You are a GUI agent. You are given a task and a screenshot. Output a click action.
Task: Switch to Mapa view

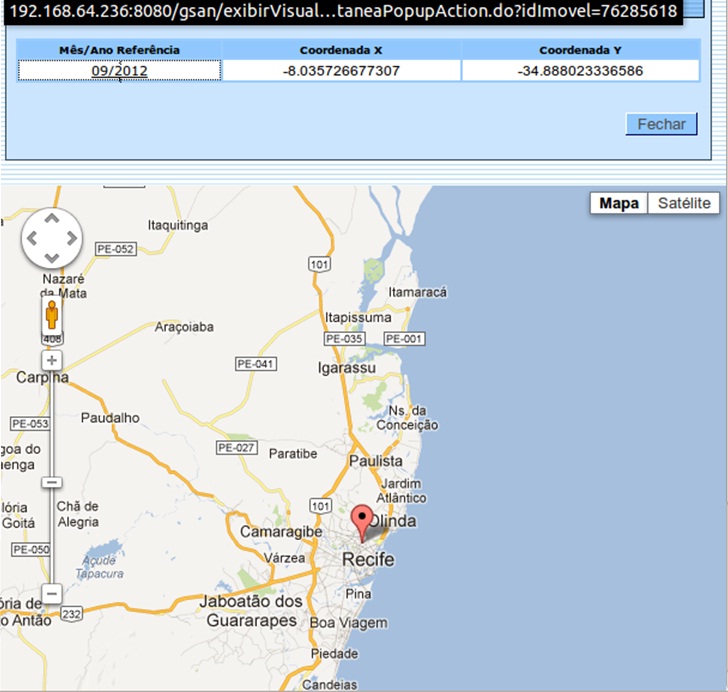[x=619, y=203]
